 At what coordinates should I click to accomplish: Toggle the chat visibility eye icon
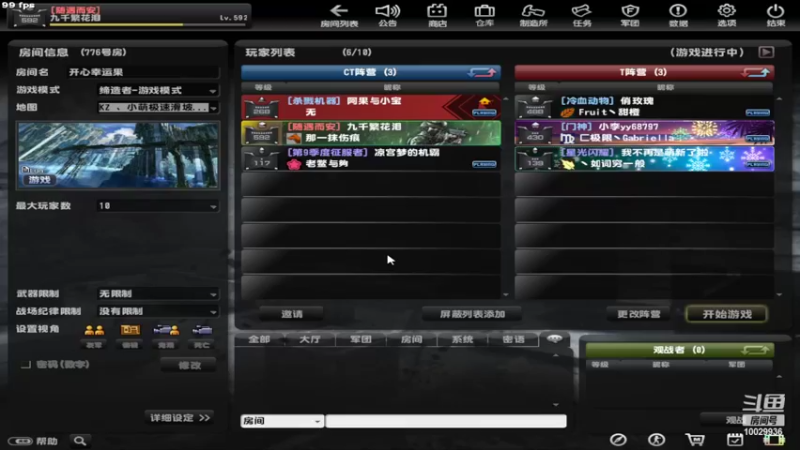[555, 338]
